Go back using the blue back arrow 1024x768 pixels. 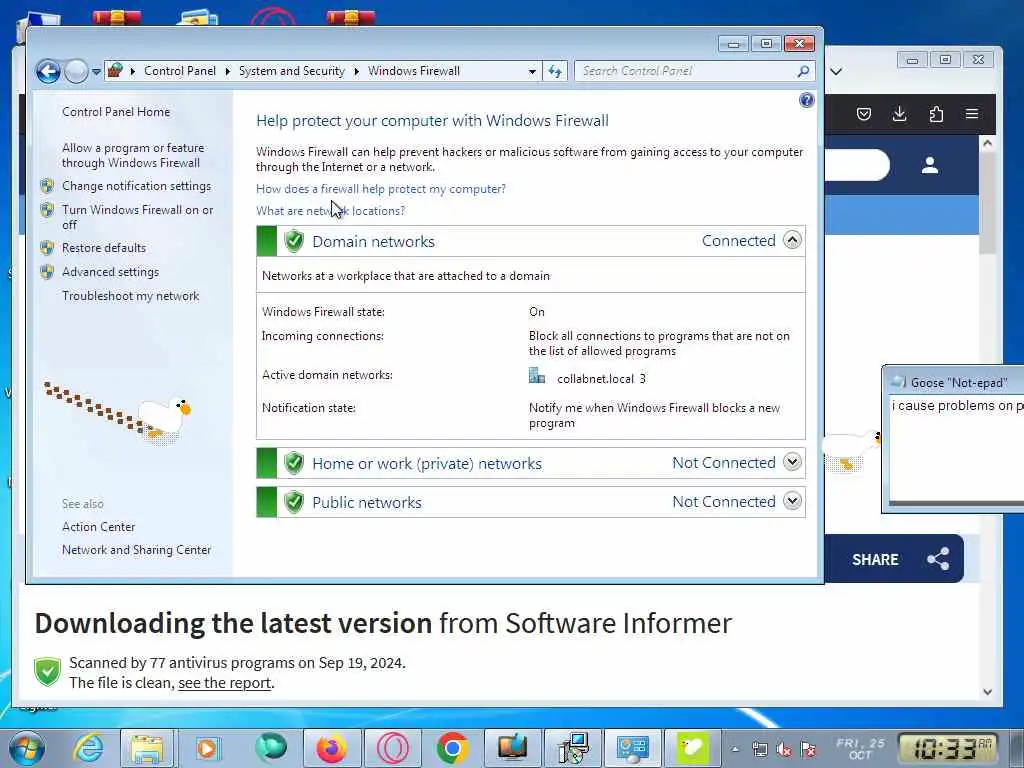(48, 71)
